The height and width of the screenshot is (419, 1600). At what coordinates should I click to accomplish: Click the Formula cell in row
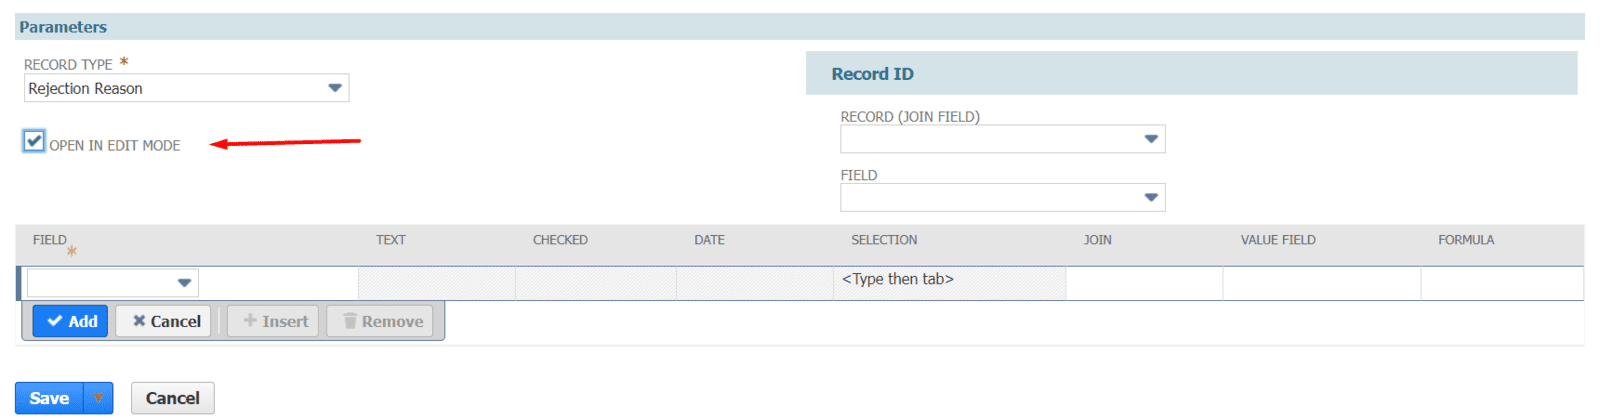click(1500, 283)
